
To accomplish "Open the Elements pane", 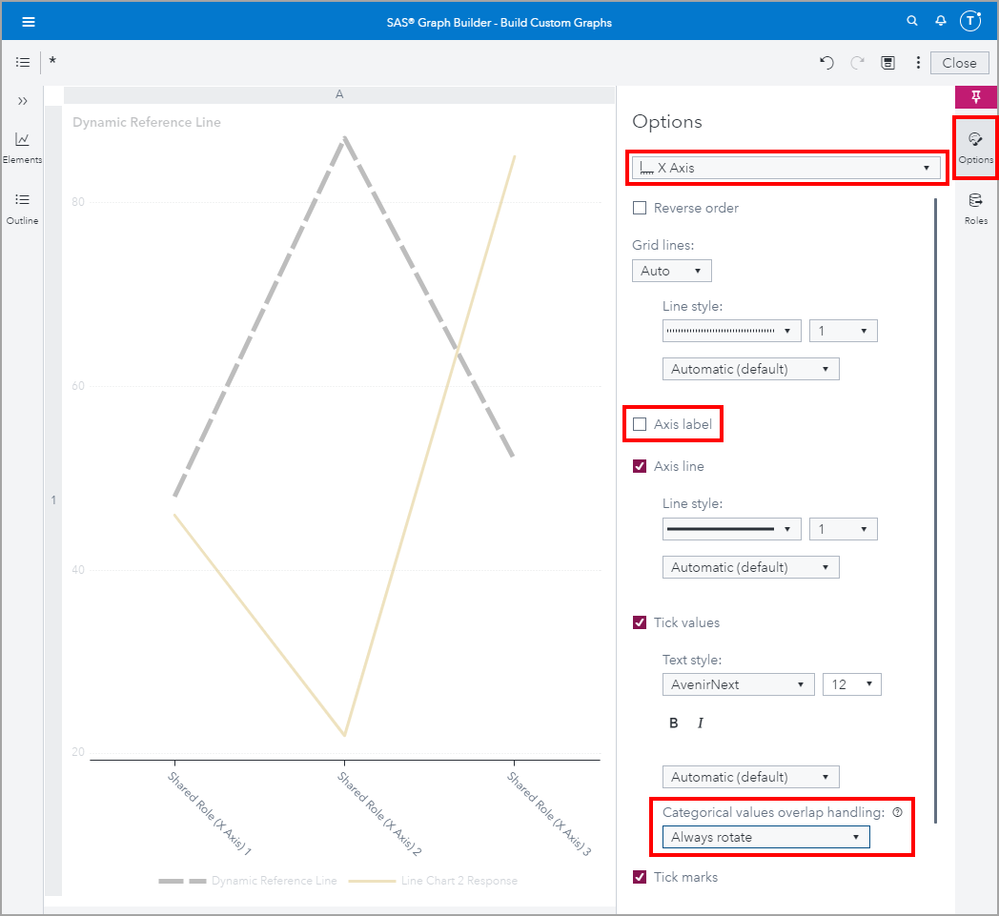I will coord(22,148).
